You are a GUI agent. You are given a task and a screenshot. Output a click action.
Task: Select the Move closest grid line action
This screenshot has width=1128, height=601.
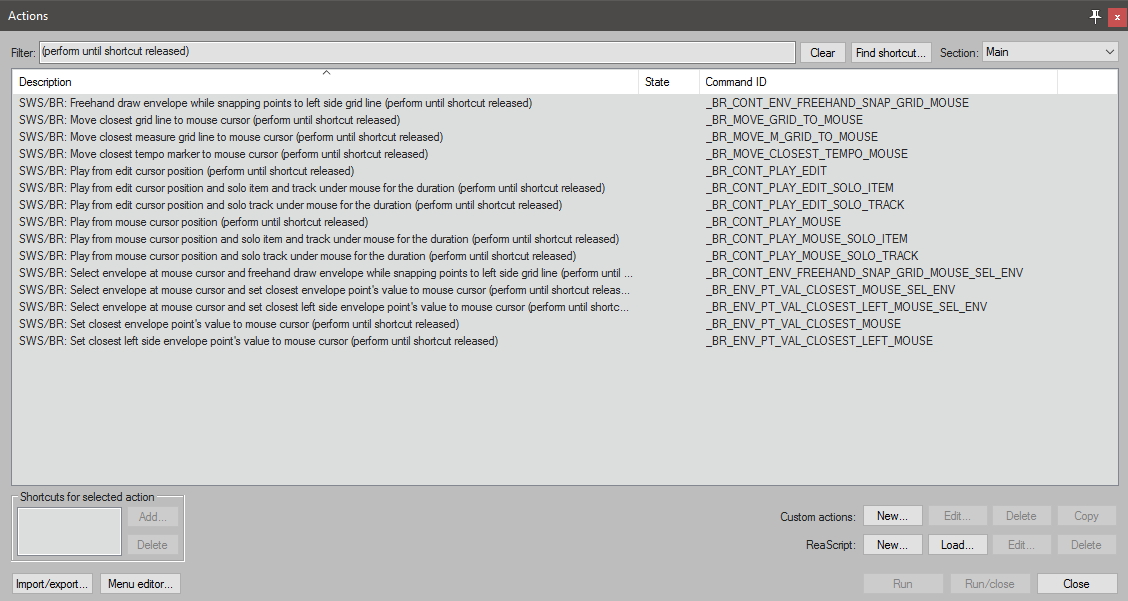[209, 120]
